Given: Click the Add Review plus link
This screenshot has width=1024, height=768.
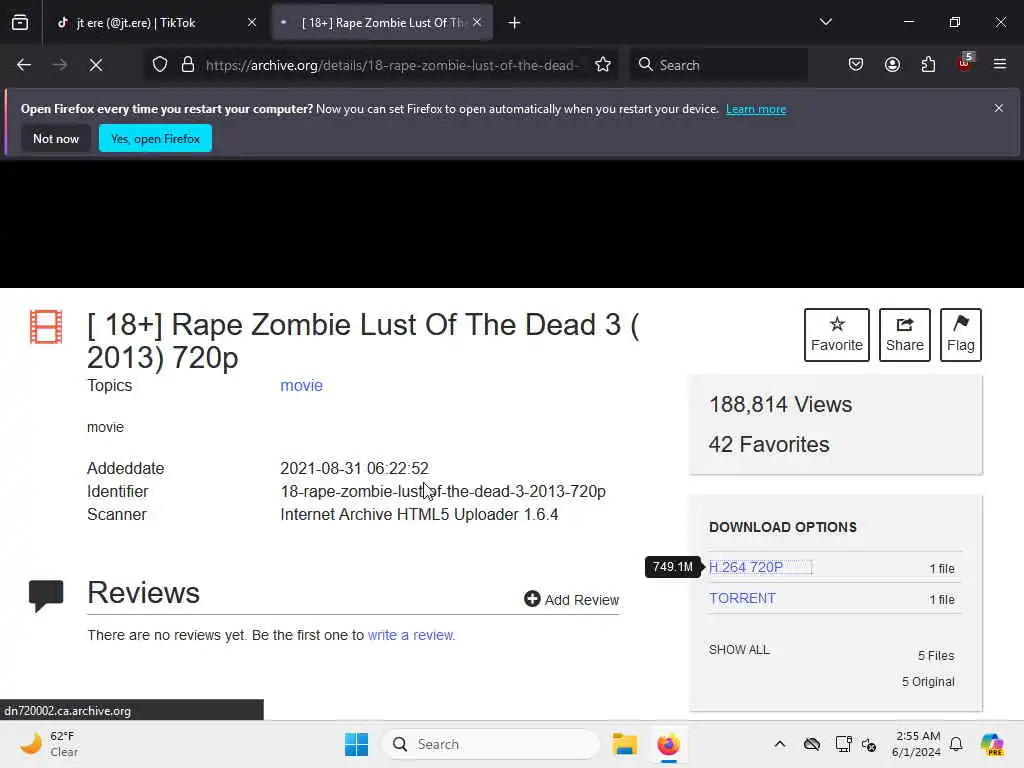Looking at the screenshot, I should click(x=571, y=600).
